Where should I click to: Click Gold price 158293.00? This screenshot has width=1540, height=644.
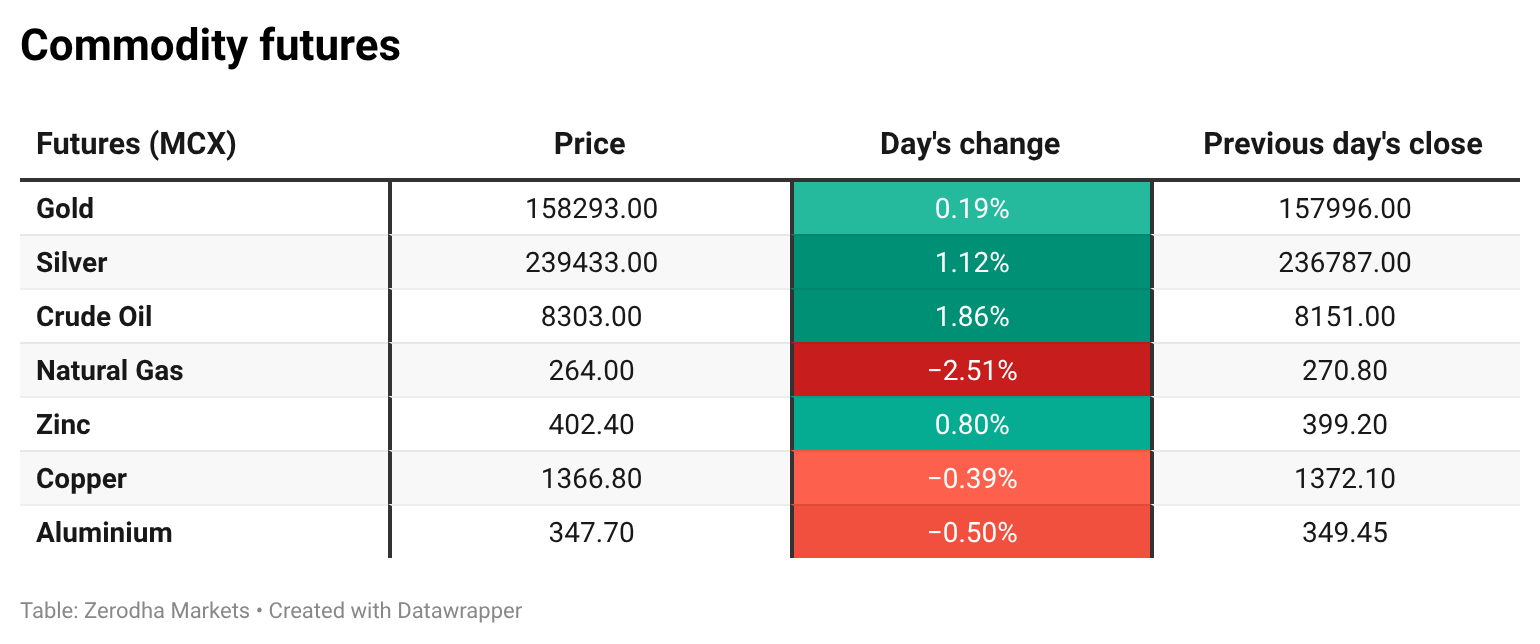click(x=591, y=209)
